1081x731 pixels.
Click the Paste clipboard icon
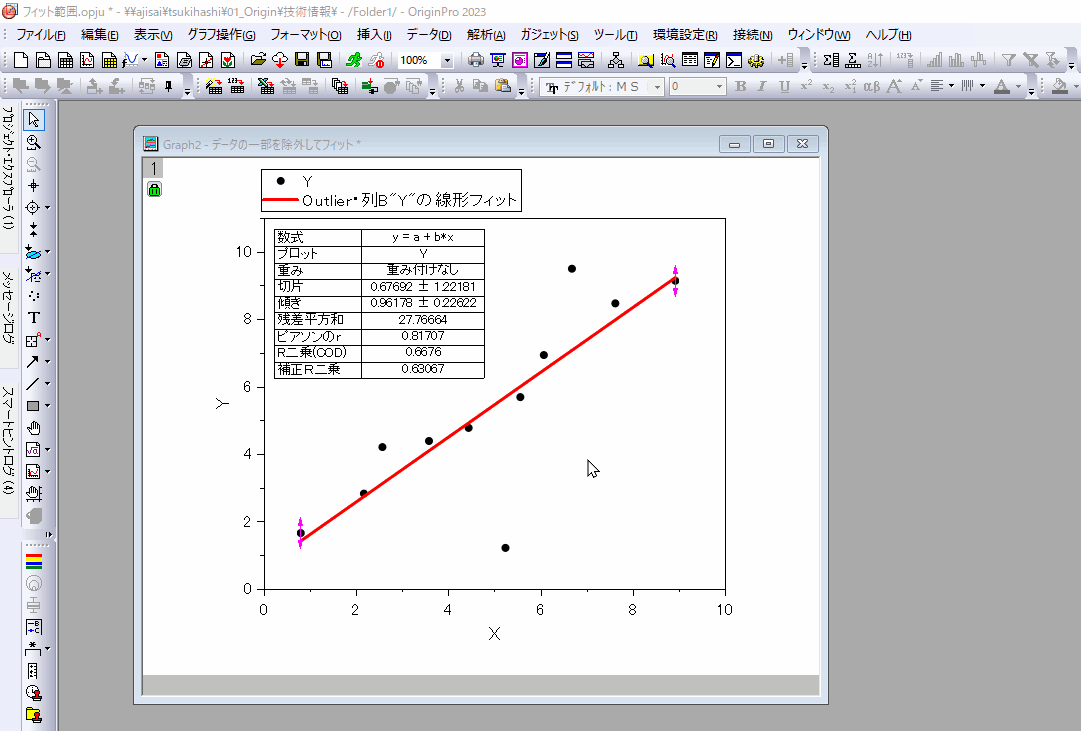503,86
